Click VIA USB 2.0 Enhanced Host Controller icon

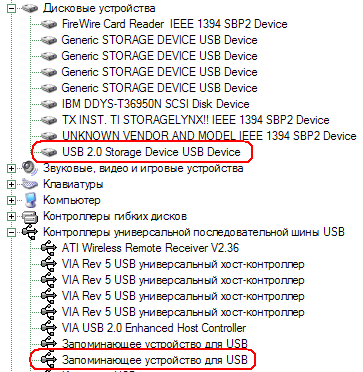pyautogui.click(x=49, y=328)
